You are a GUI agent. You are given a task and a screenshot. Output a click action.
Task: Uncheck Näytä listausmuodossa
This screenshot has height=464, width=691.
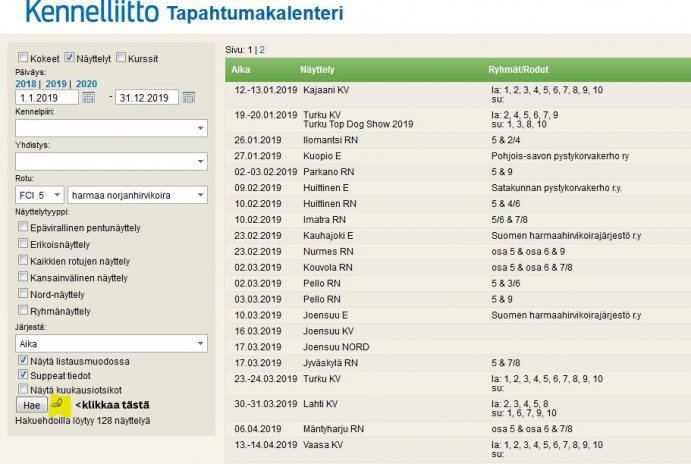coord(23,360)
